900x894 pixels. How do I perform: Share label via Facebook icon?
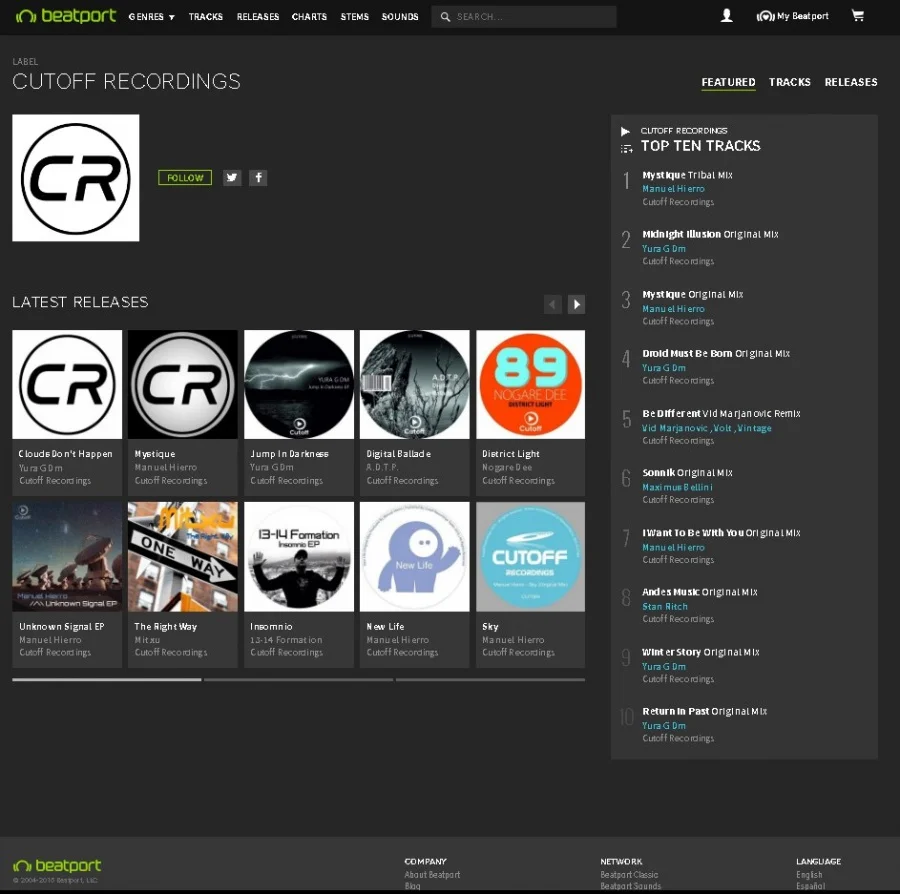click(x=258, y=178)
